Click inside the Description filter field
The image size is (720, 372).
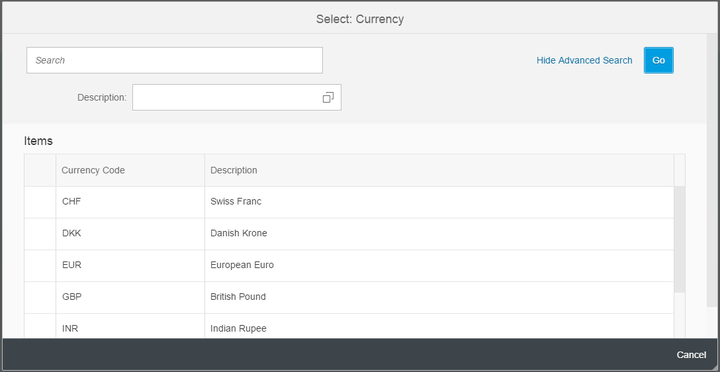coord(227,97)
